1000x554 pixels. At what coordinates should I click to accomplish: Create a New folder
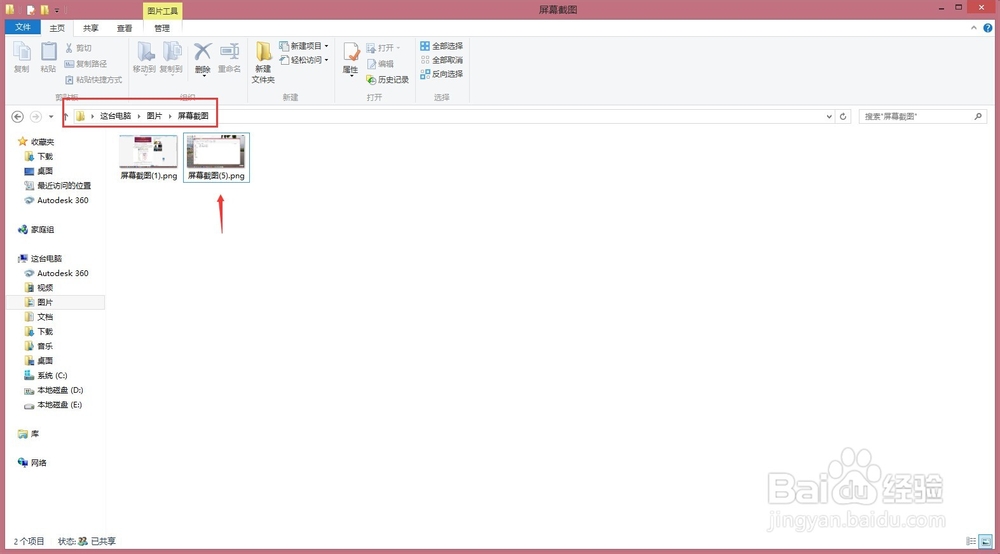263,62
